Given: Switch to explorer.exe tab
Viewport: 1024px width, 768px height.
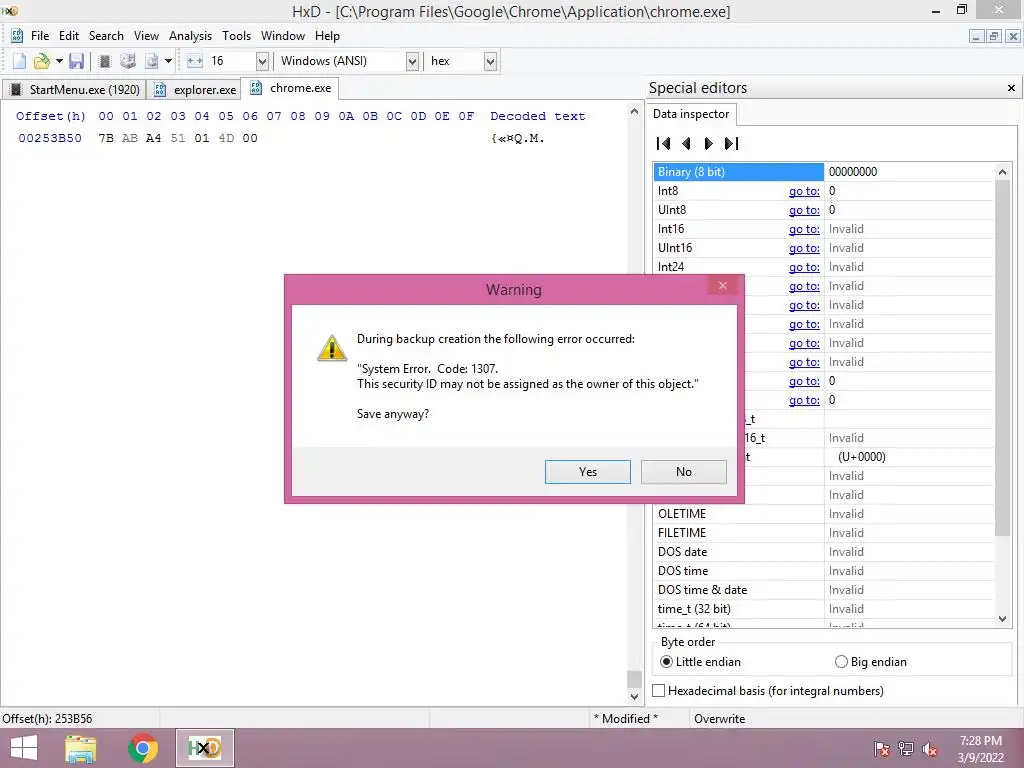Looking at the screenshot, I should [x=195, y=89].
